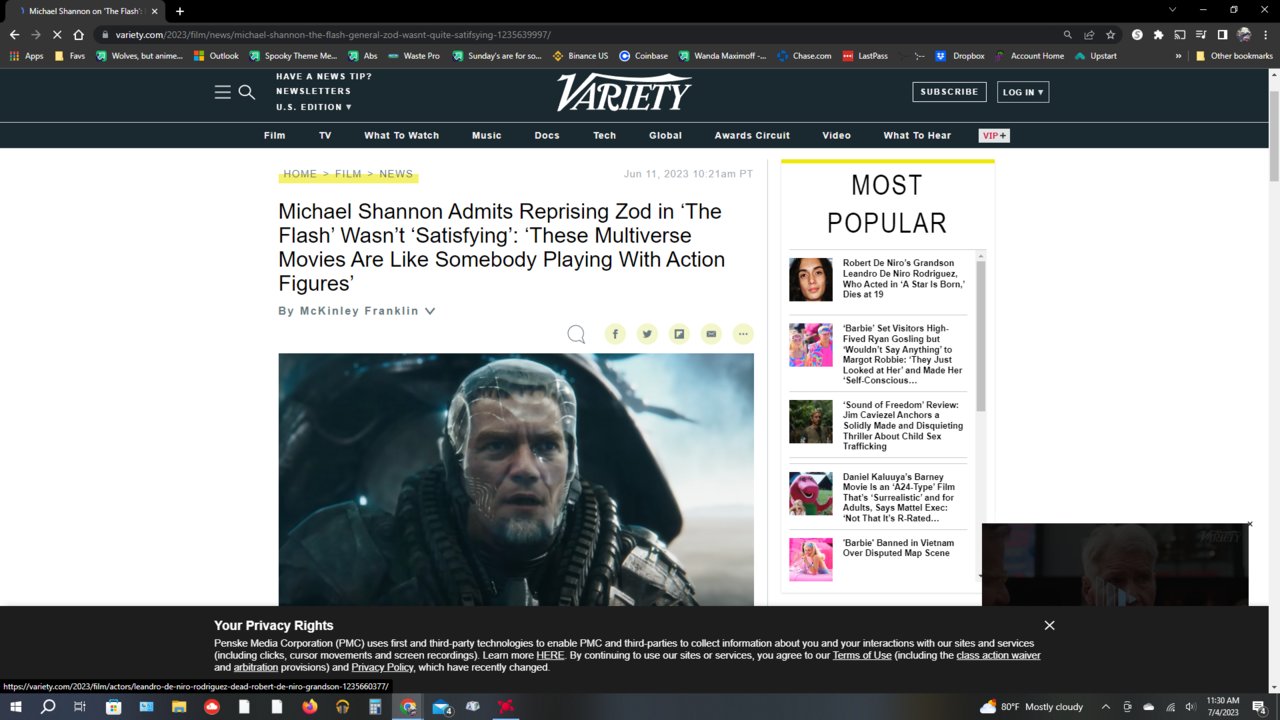This screenshot has height=720, width=1280.
Task: Open Chrome media controls icon
Action: (x=1201, y=34)
